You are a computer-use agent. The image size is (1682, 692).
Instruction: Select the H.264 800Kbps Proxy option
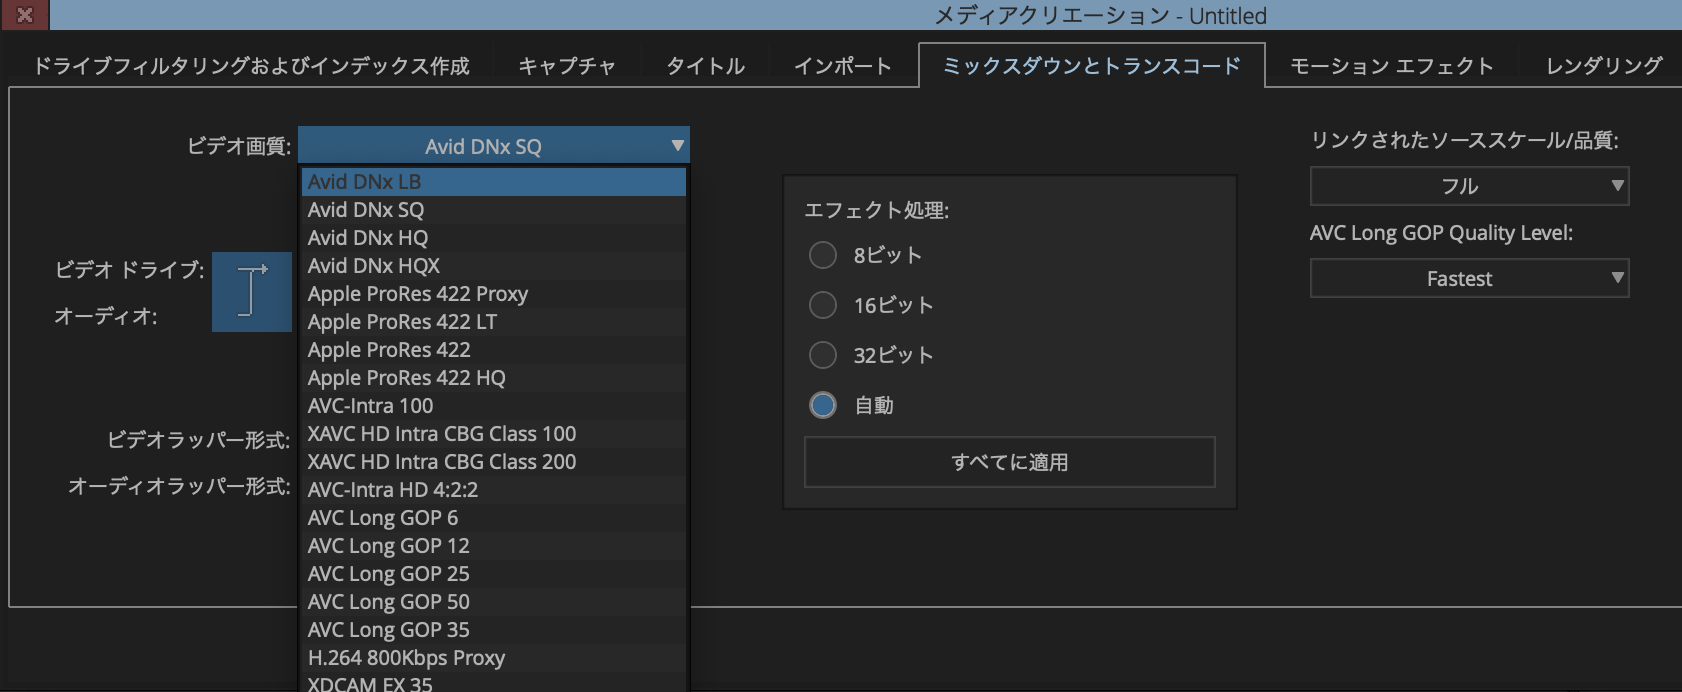407,658
